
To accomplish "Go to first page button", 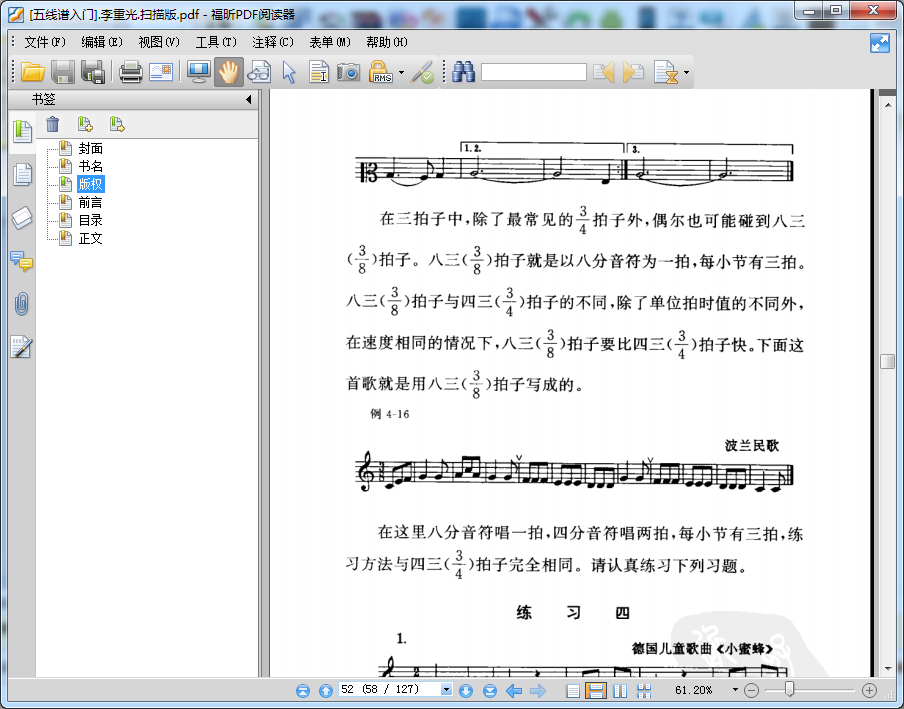I will coord(303,691).
